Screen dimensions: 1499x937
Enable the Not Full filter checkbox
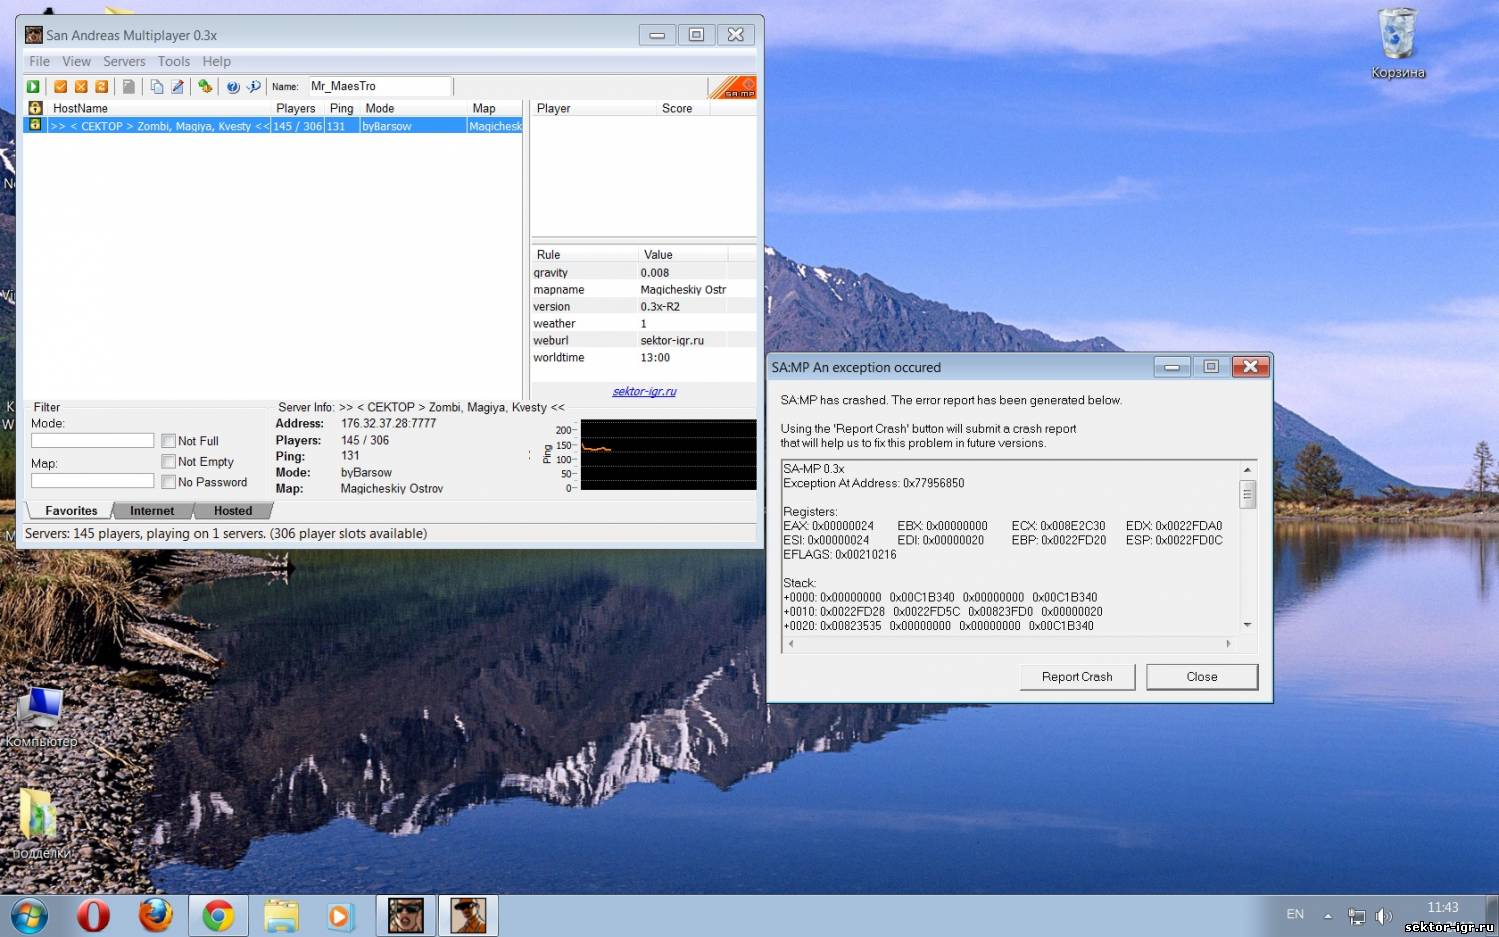click(x=168, y=441)
